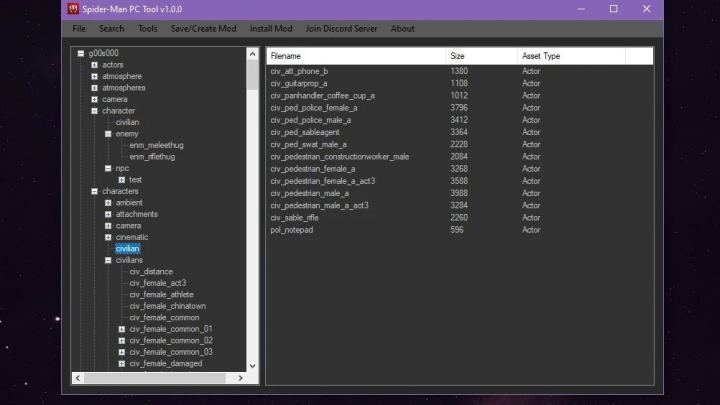Select file civ_guitarprop_a
The image size is (720, 405).
298,83
